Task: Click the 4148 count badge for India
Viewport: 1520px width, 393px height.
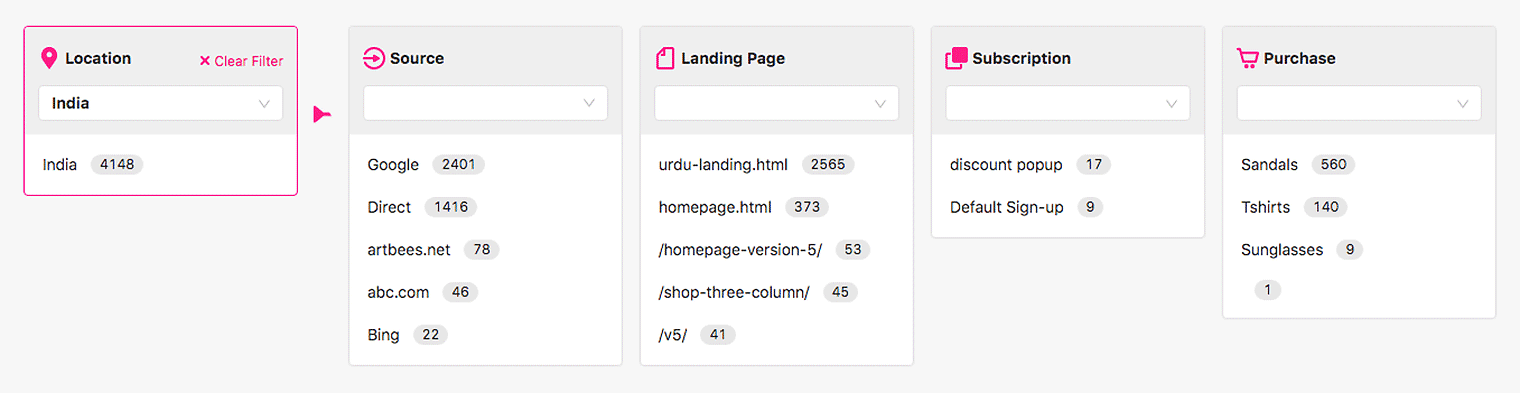Action: tap(117, 164)
